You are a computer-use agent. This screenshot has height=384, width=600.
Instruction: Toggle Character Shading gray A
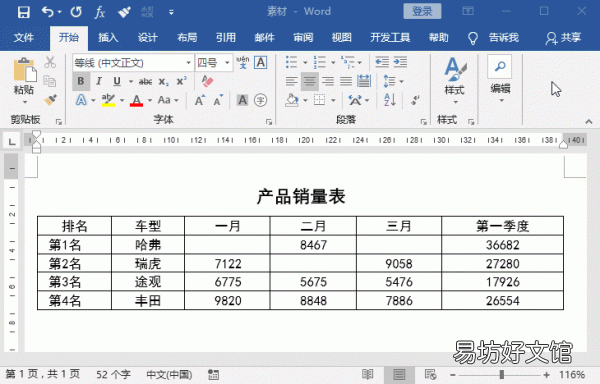pos(242,100)
